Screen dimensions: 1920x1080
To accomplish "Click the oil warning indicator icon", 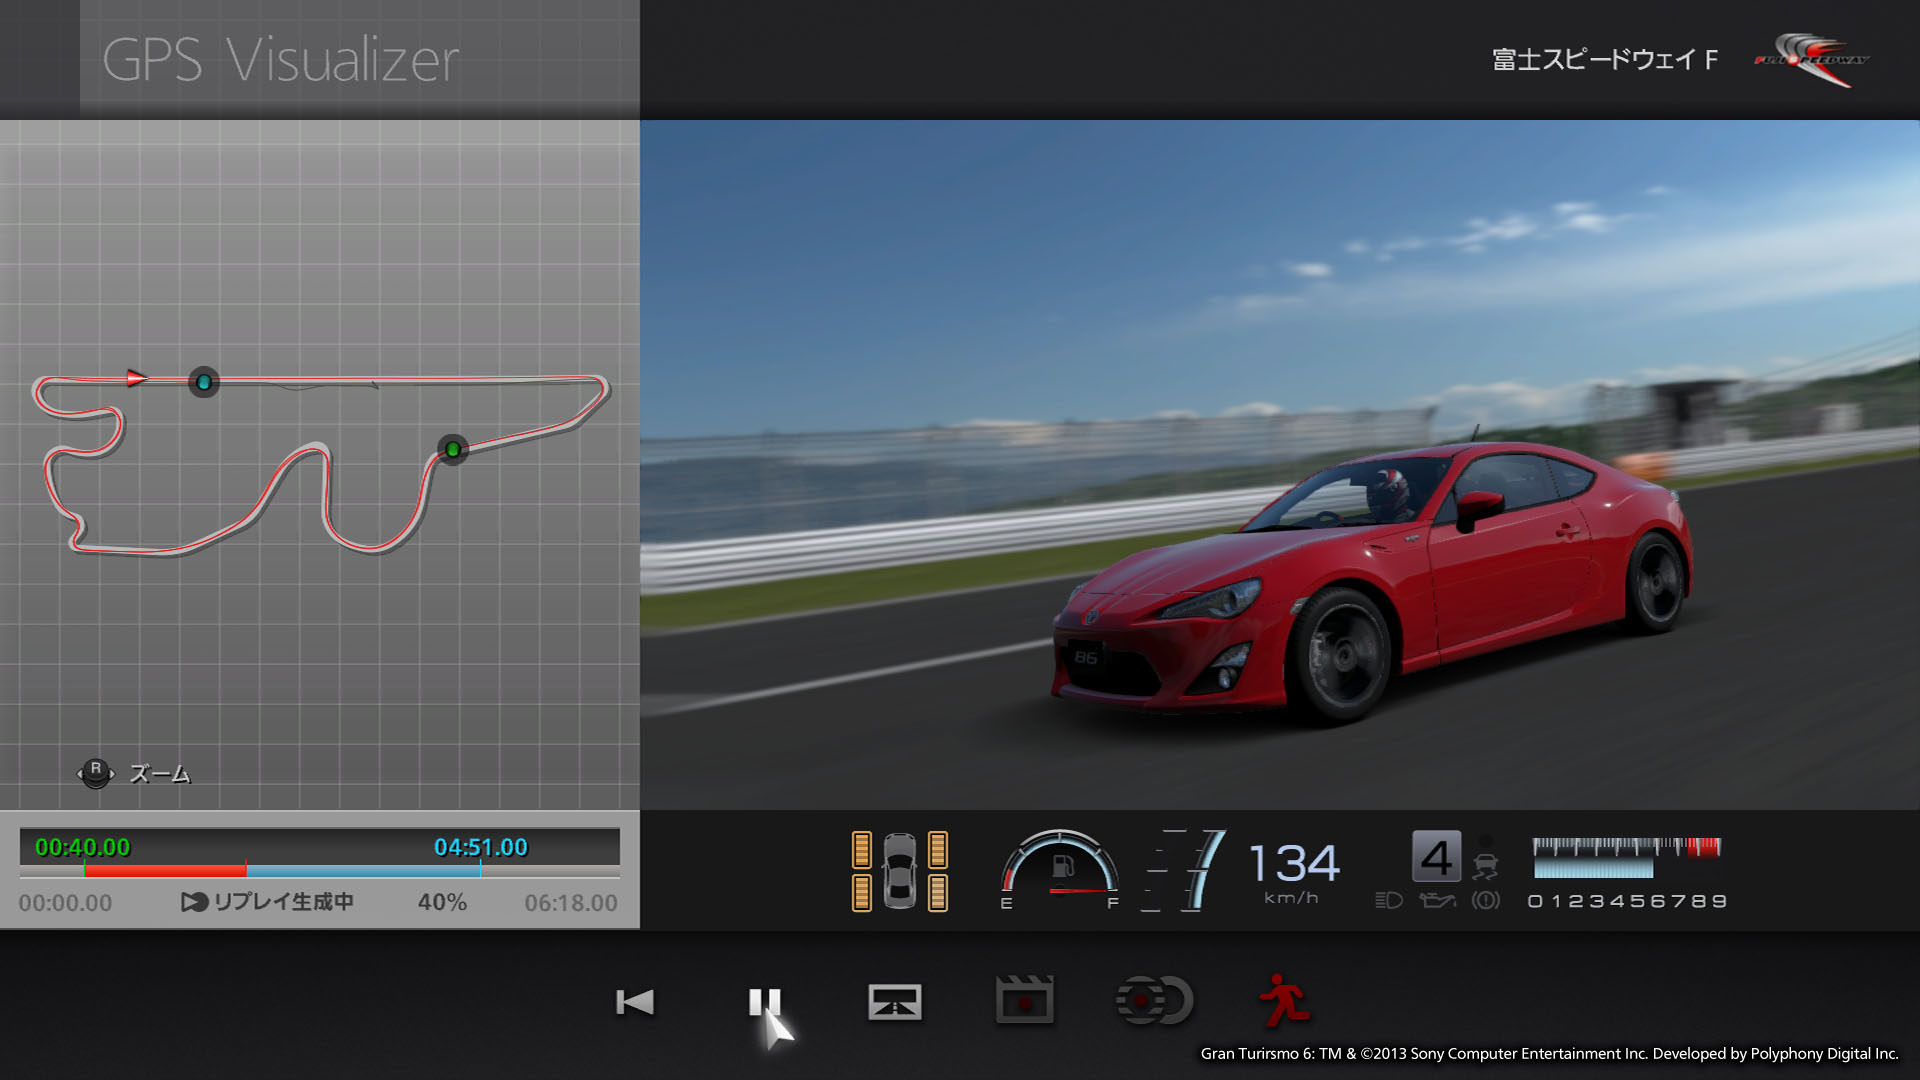I will coord(1437,900).
